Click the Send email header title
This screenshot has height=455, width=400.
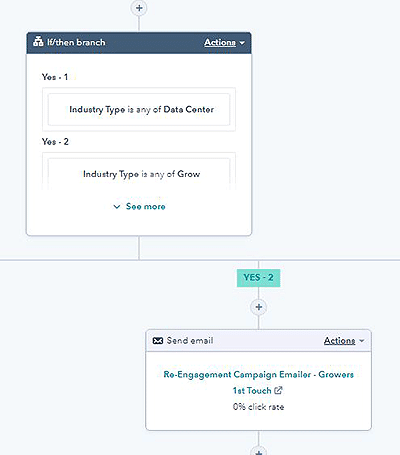[x=190, y=341]
